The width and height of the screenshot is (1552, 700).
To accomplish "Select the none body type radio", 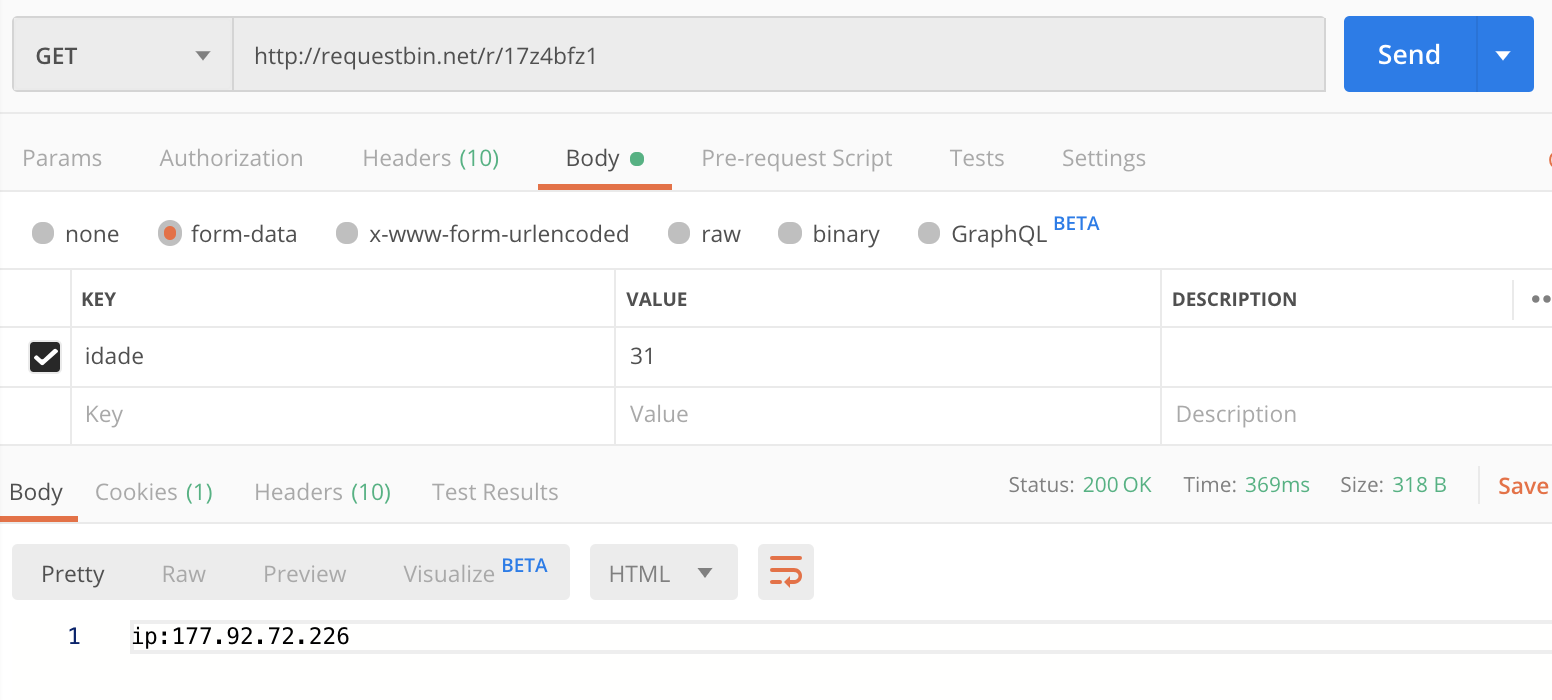I will [43, 234].
